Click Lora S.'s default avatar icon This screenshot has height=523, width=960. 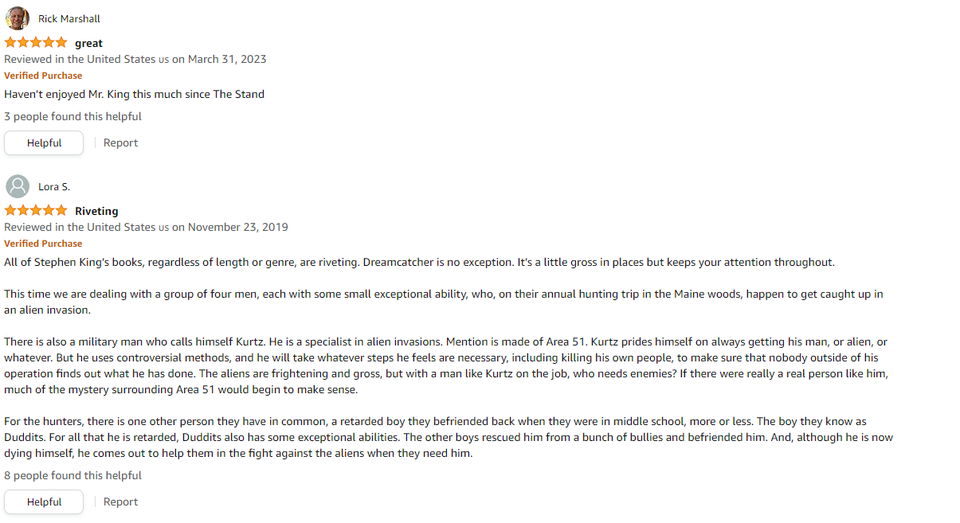tap(17, 187)
